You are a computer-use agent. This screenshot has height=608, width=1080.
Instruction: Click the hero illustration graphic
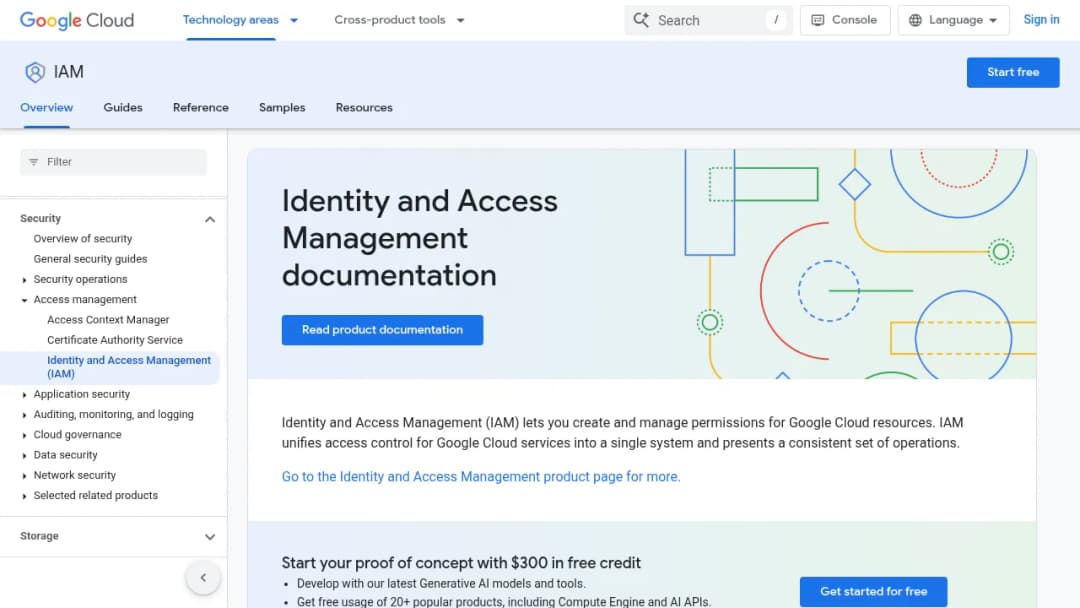click(860, 264)
